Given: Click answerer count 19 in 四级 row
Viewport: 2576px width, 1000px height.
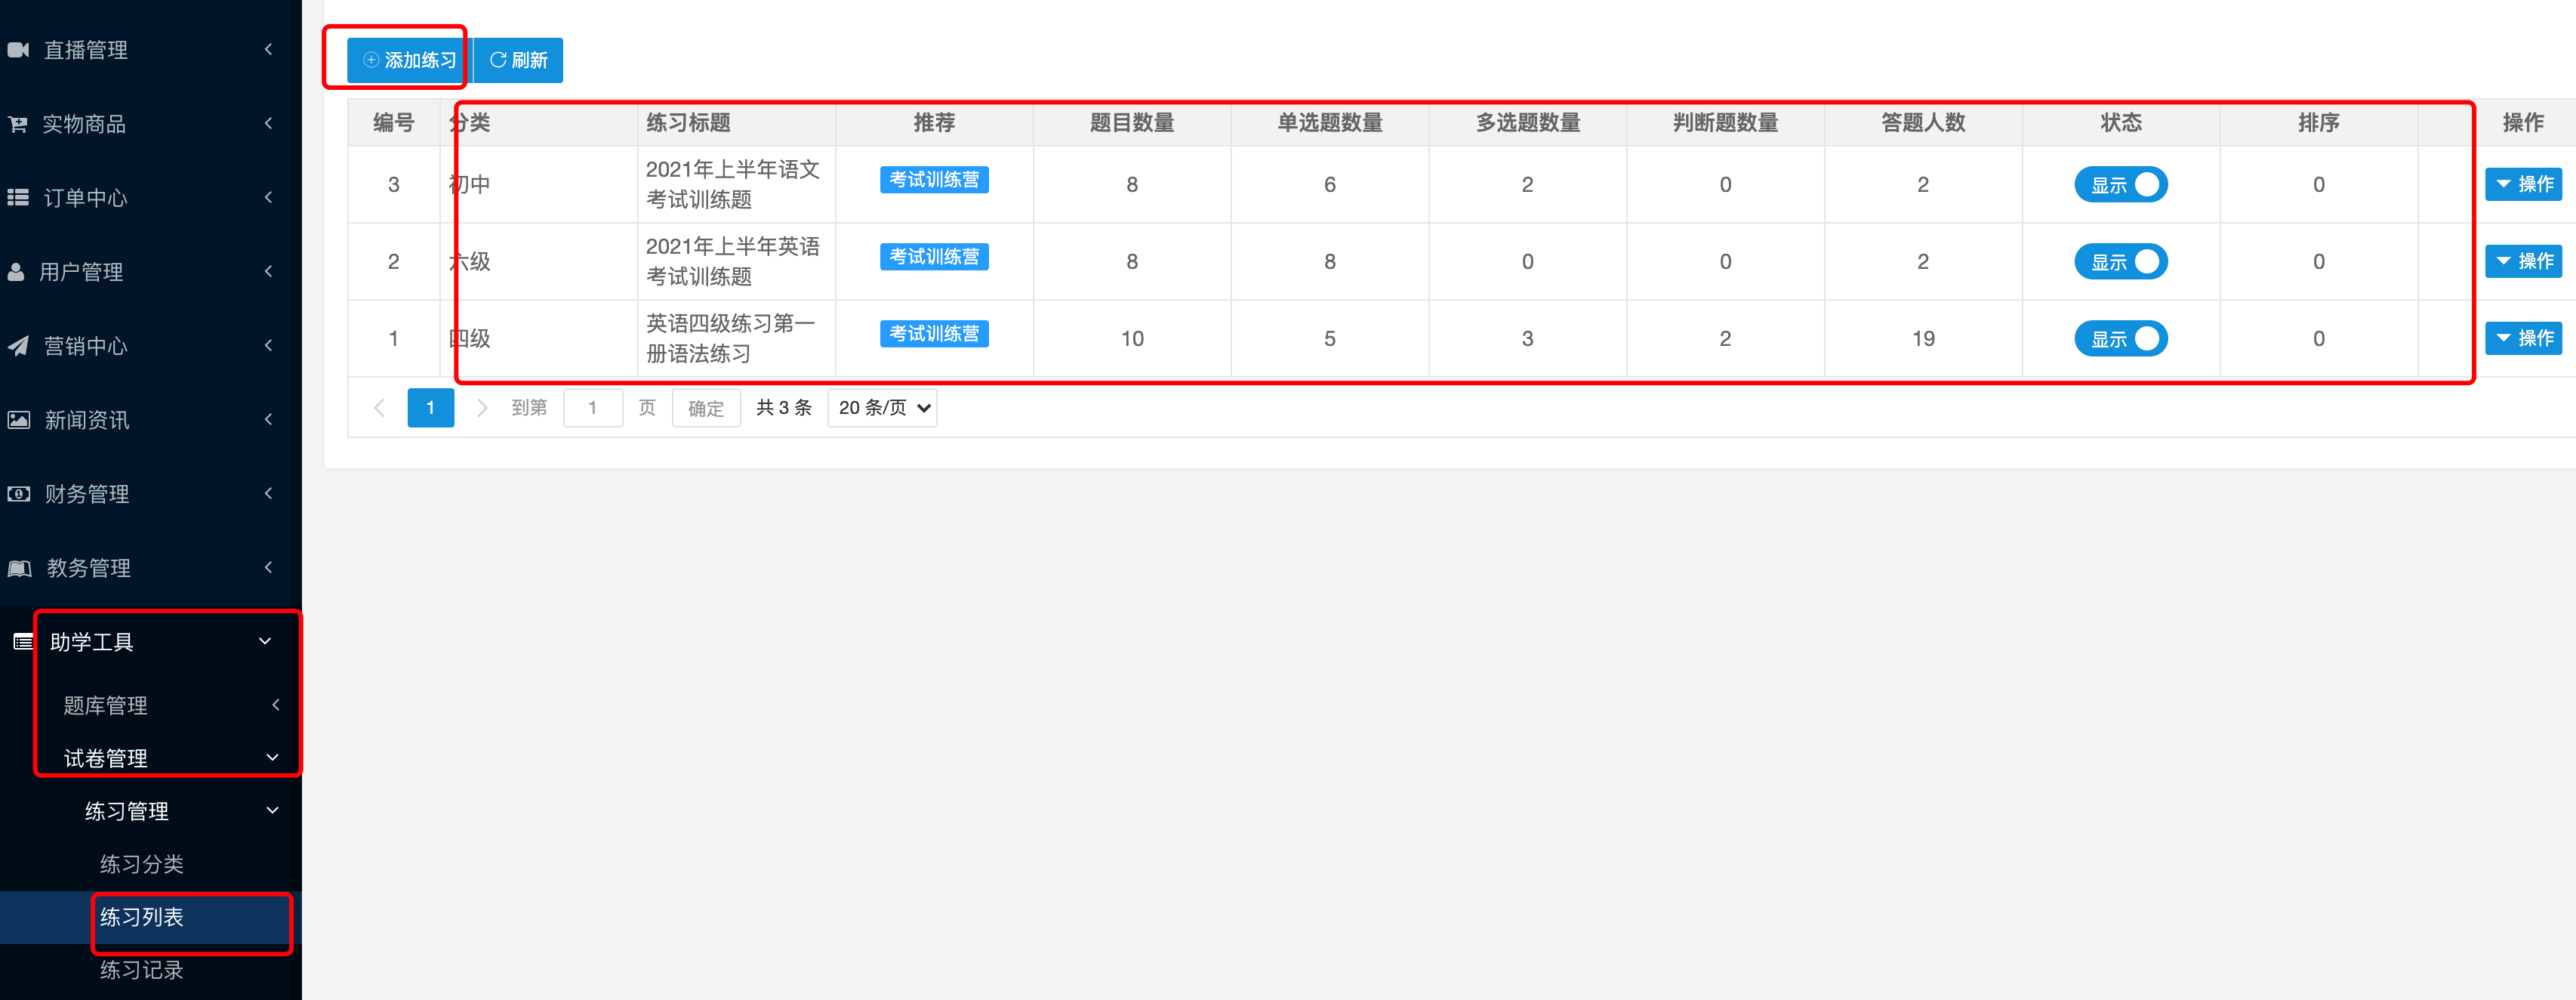Looking at the screenshot, I should (1923, 339).
